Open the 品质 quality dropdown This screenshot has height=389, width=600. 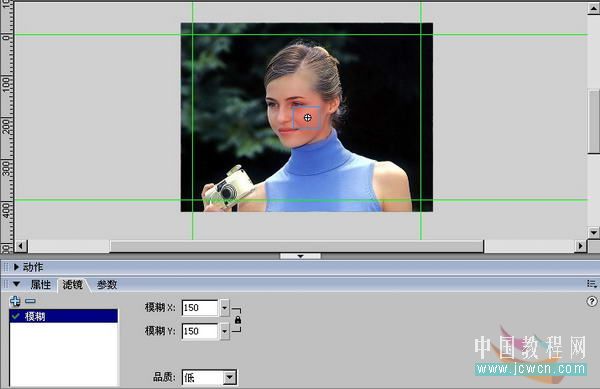(x=230, y=378)
